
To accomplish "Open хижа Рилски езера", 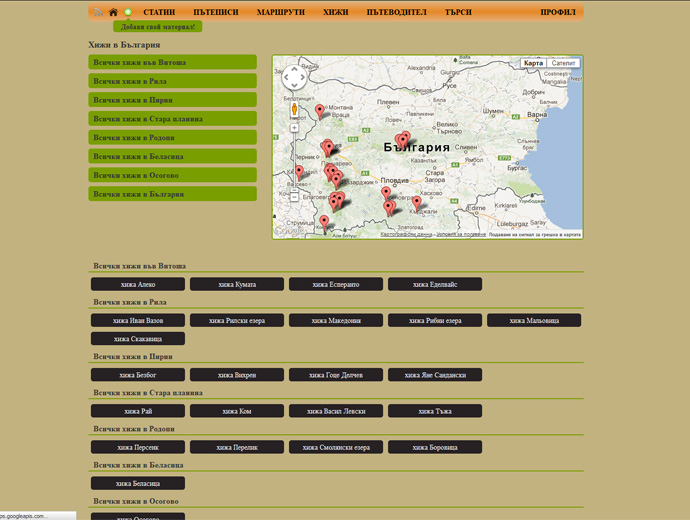I will point(237,320).
